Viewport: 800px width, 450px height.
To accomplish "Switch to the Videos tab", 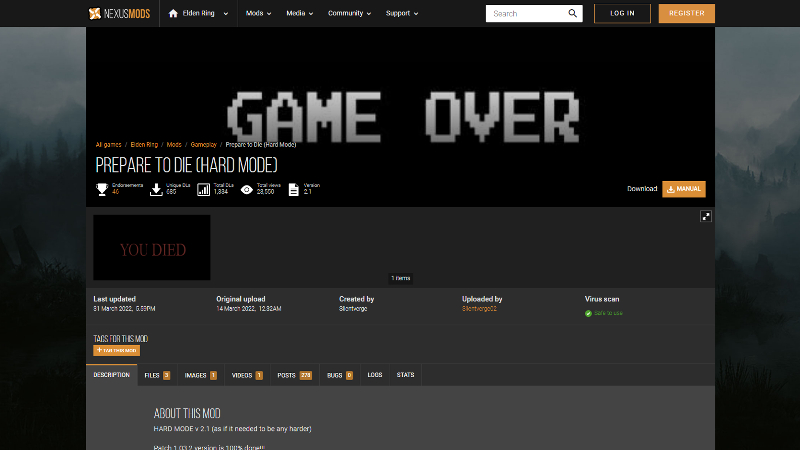I will 247,375.
